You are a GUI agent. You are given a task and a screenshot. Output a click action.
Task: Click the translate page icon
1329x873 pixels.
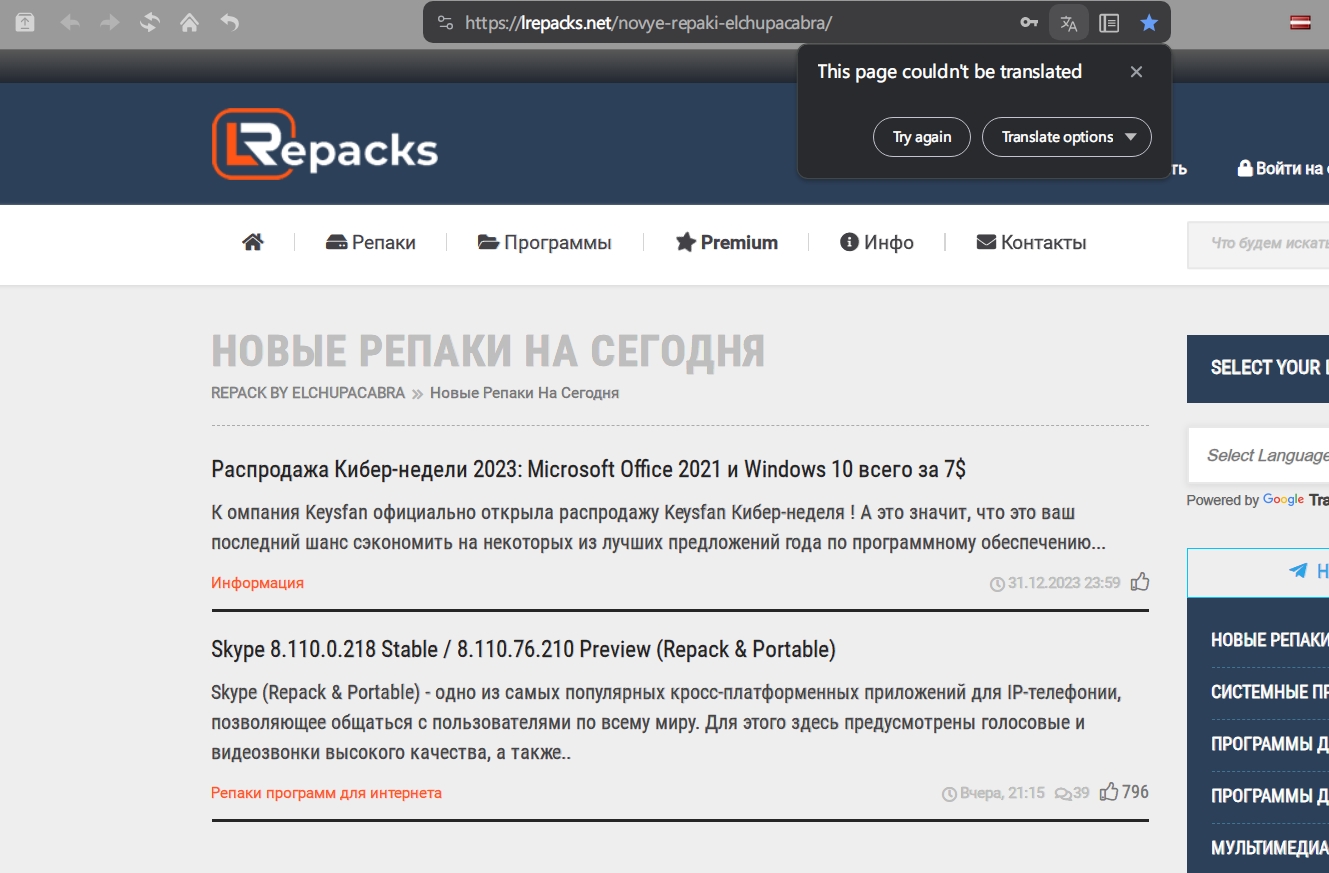click(1069, 22)
